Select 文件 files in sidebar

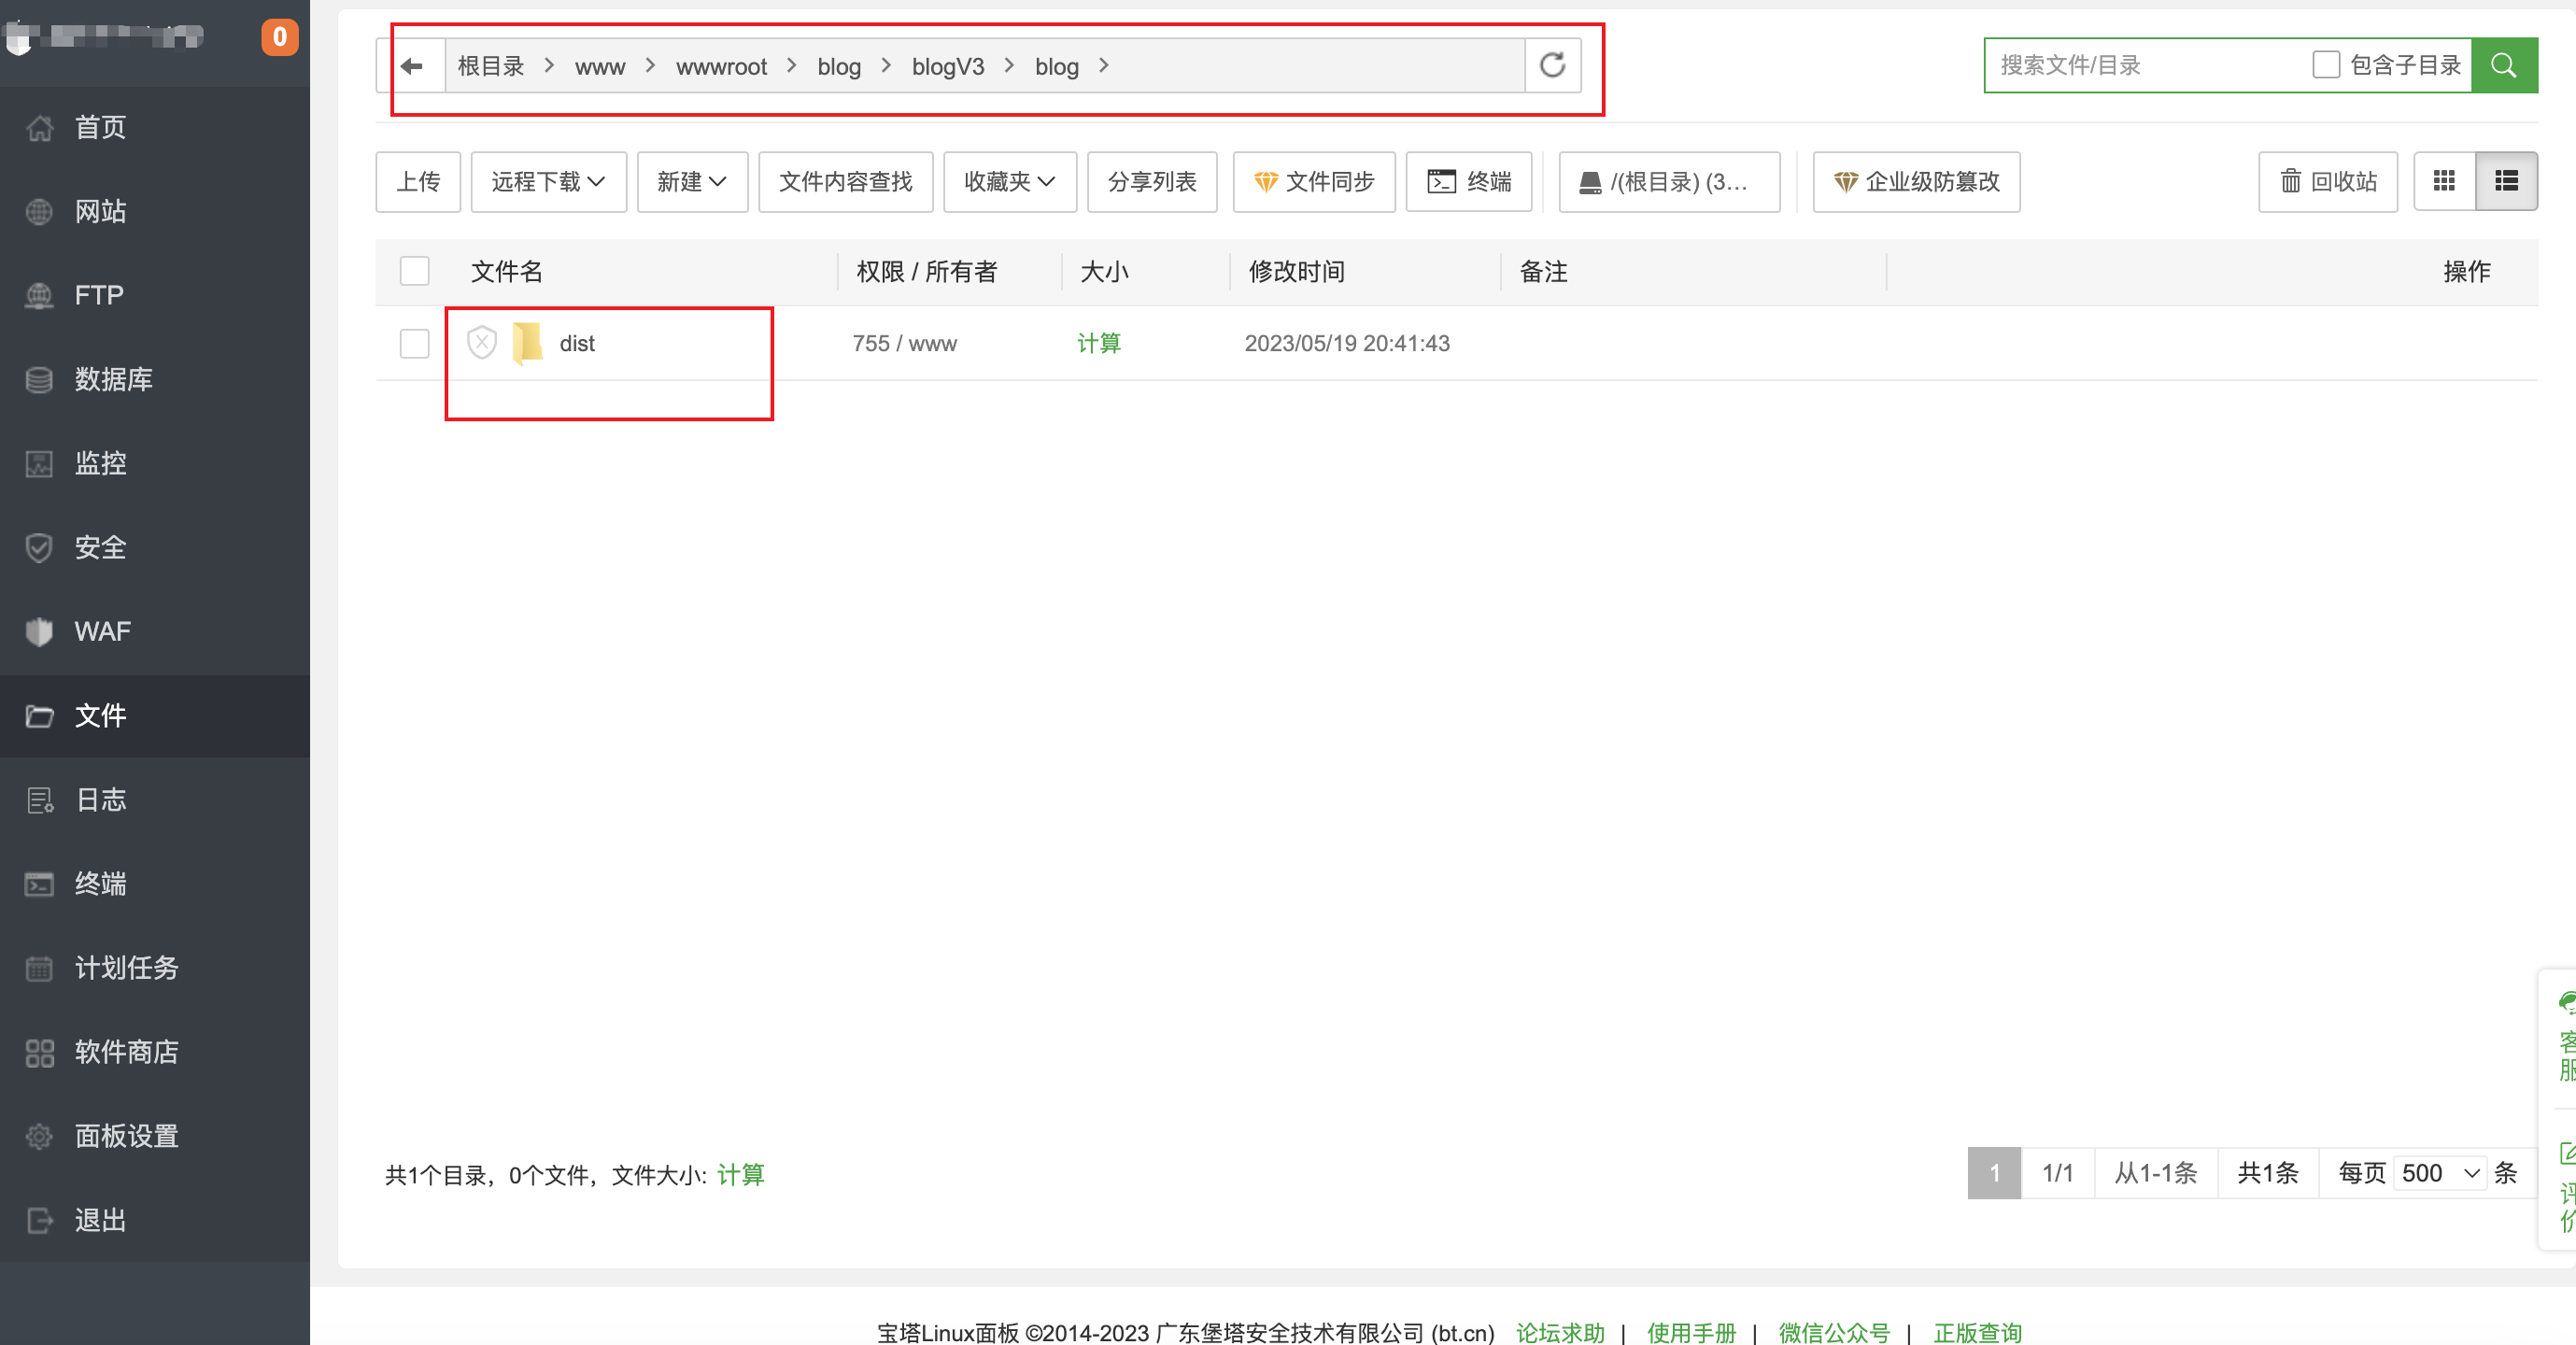coord(155,716)
